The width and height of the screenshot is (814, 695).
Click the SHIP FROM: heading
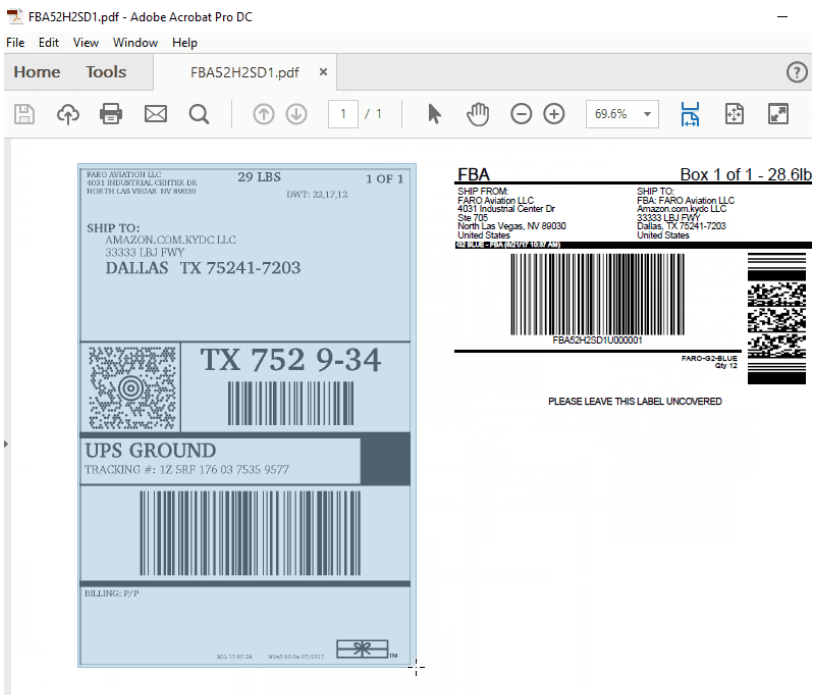click(482, 192)
